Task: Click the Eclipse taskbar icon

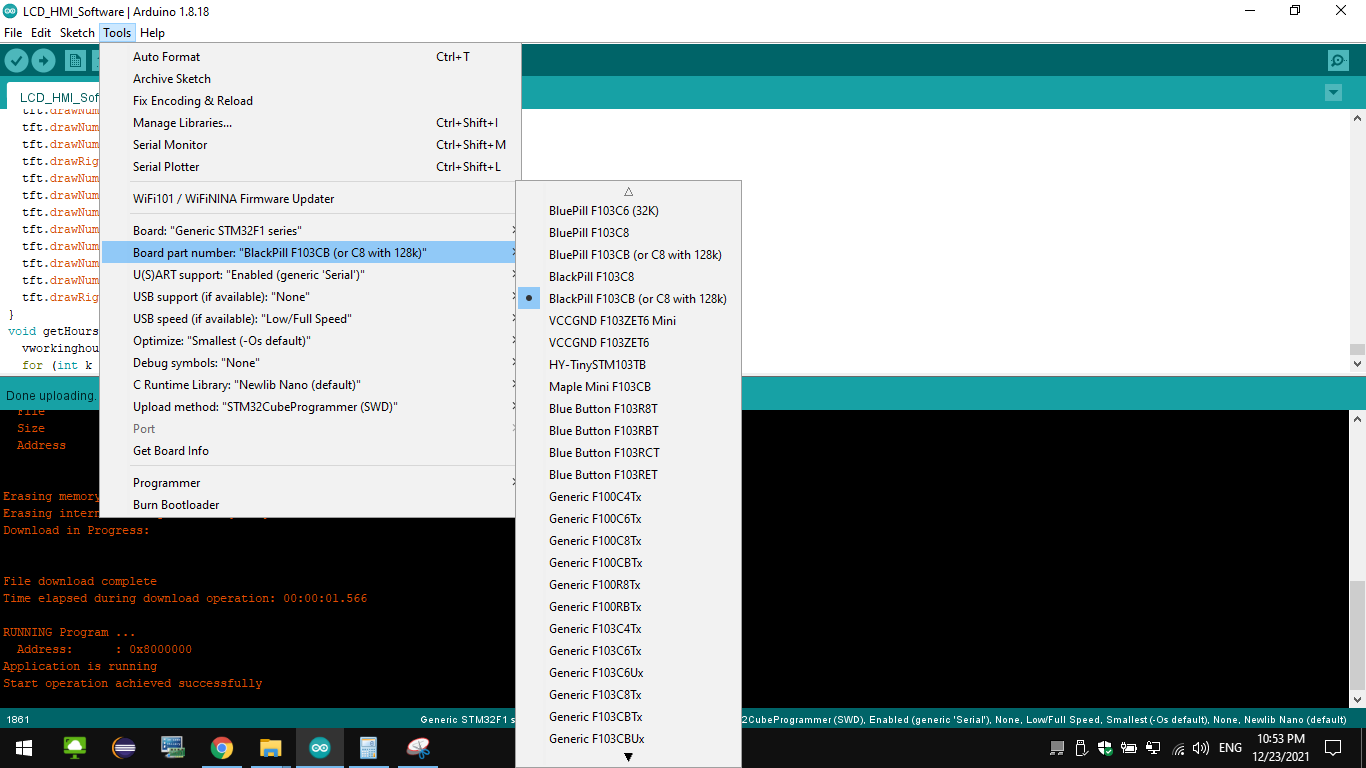Action: point(124,748)
